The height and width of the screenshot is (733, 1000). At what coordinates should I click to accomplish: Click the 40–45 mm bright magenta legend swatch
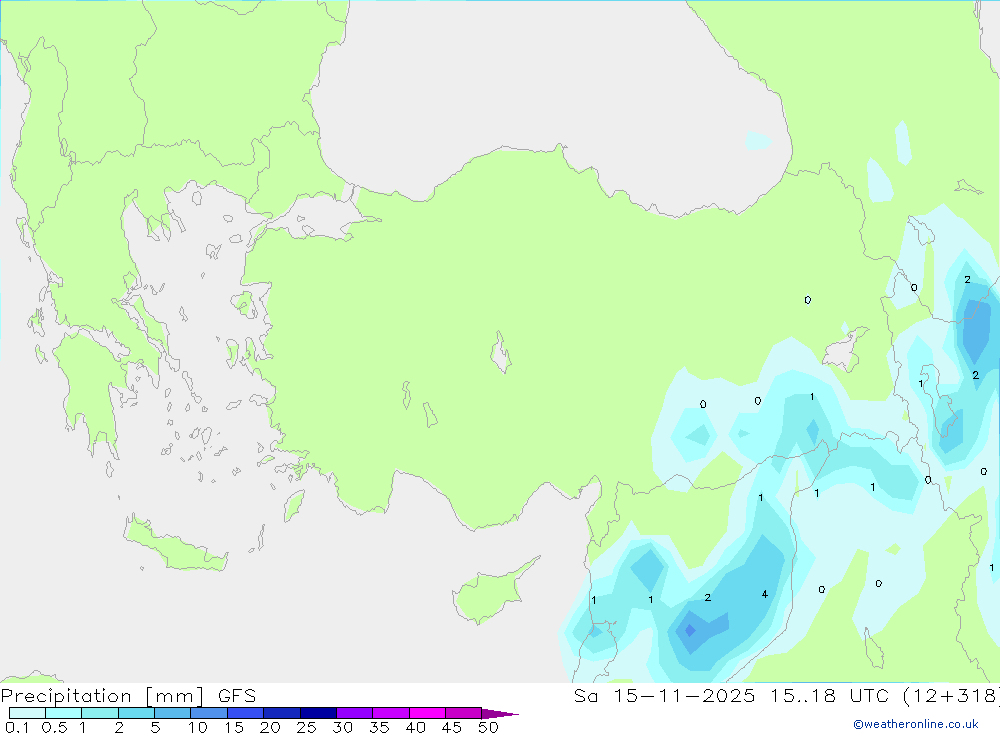(427, 713)
